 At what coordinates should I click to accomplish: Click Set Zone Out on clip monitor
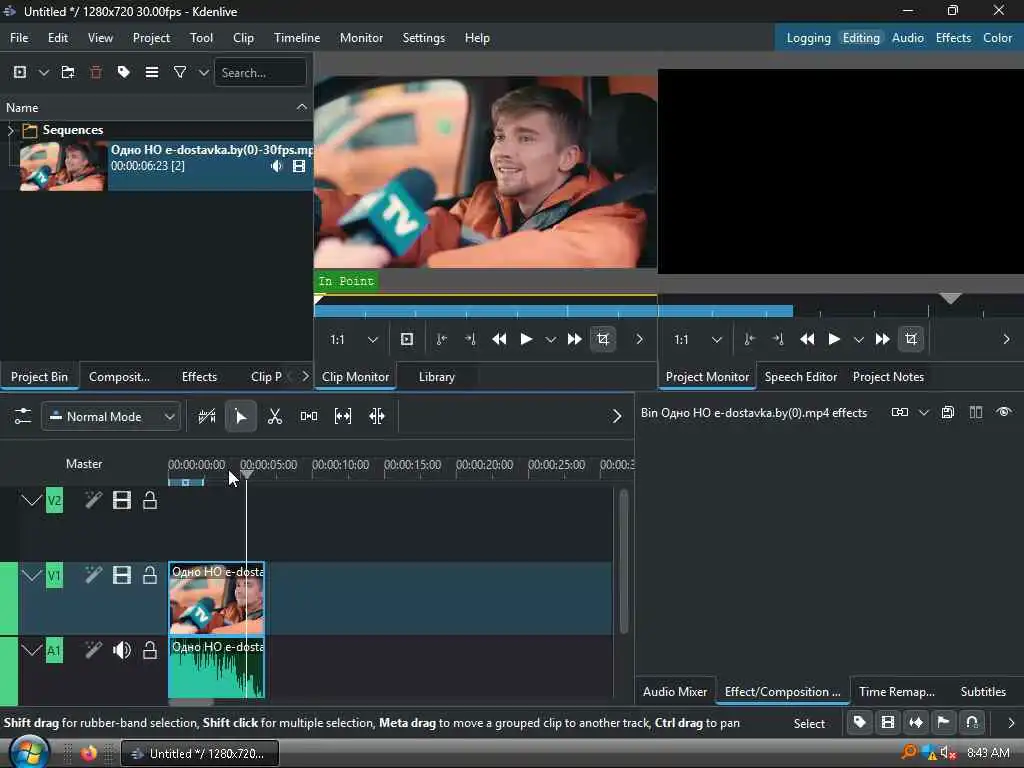pyautogui.click(x=470, y=340)
